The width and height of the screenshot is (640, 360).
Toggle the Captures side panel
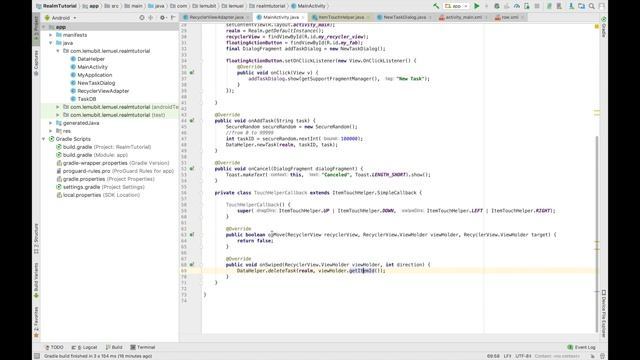(x=36, y=63)
